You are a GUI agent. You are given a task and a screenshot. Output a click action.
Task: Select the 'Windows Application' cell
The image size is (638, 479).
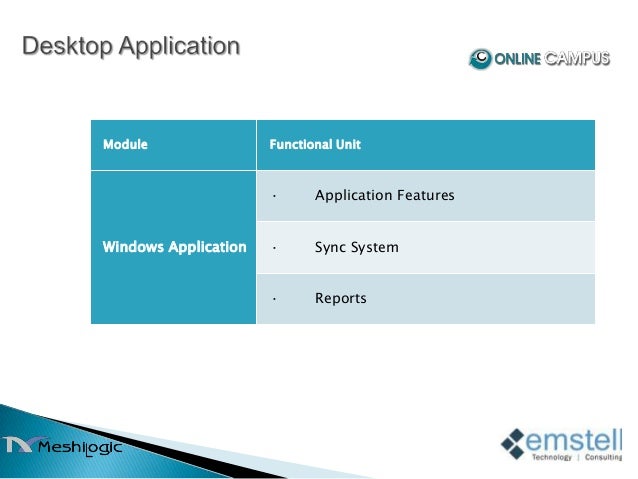click(x=174, y=247)
